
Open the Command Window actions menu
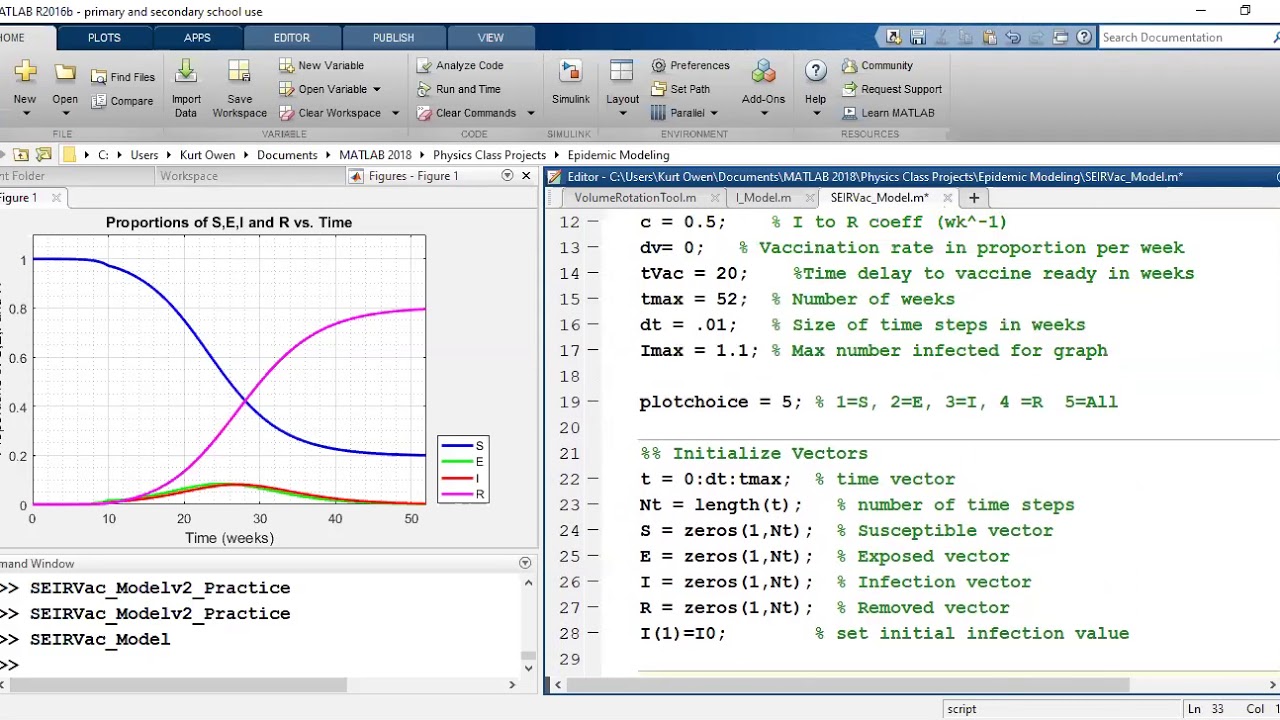[x=525, y=564]
